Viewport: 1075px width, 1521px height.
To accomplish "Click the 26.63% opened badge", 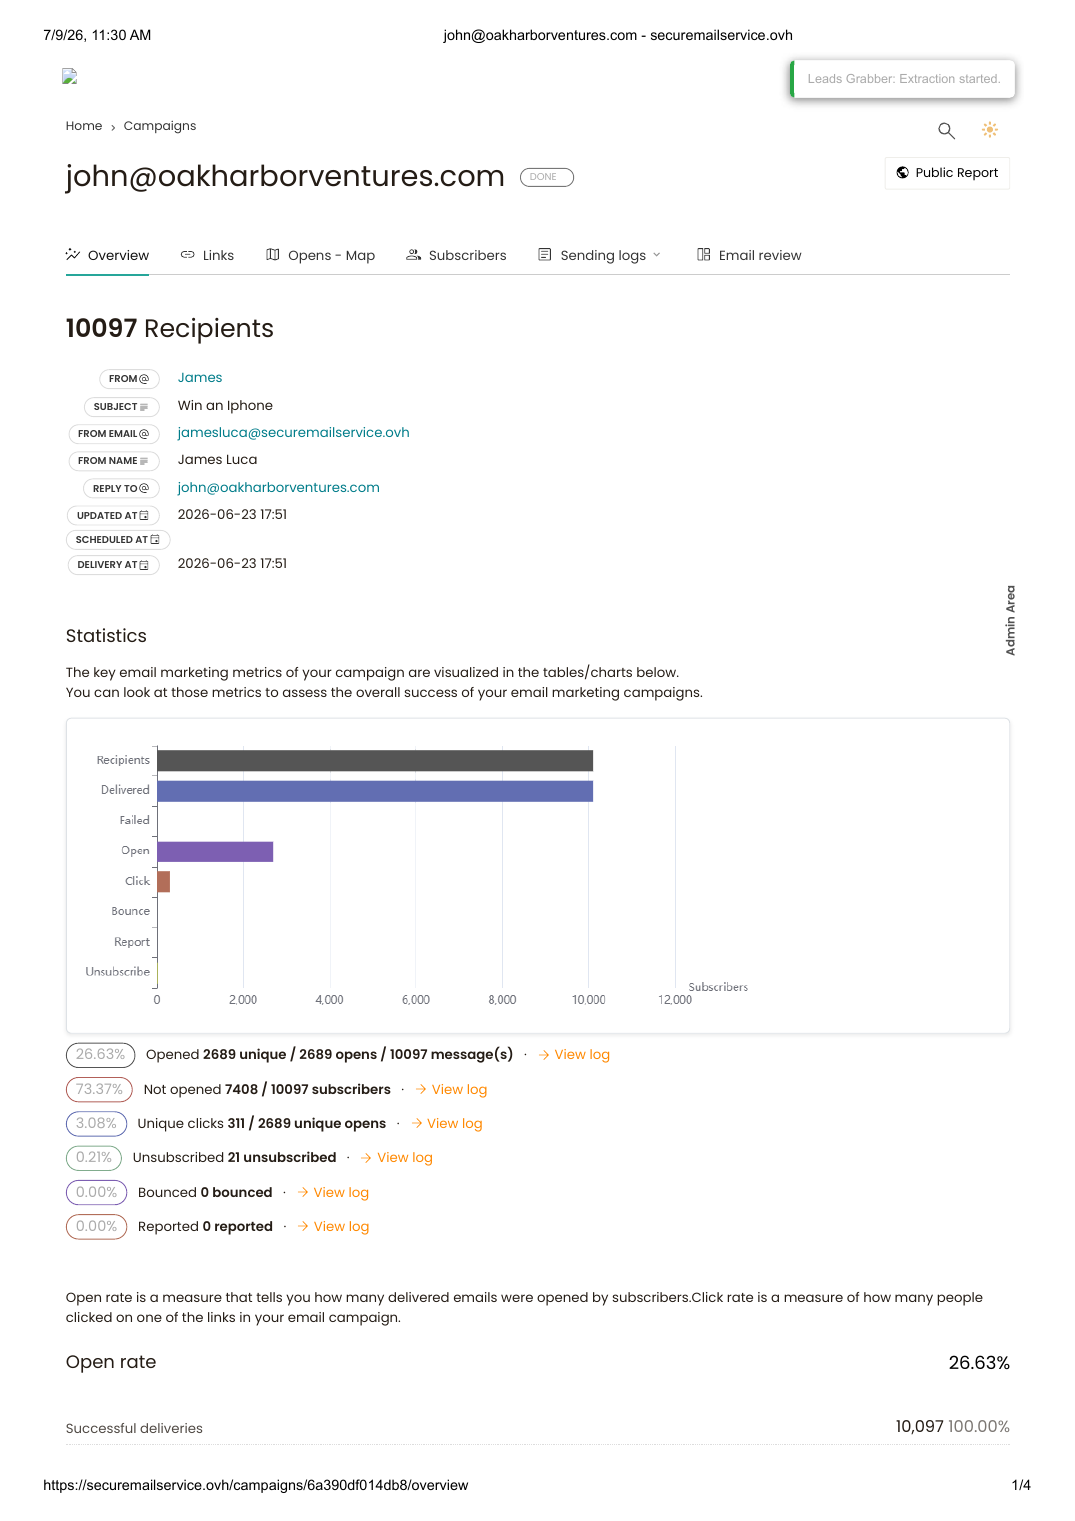I will point(101,1055).
